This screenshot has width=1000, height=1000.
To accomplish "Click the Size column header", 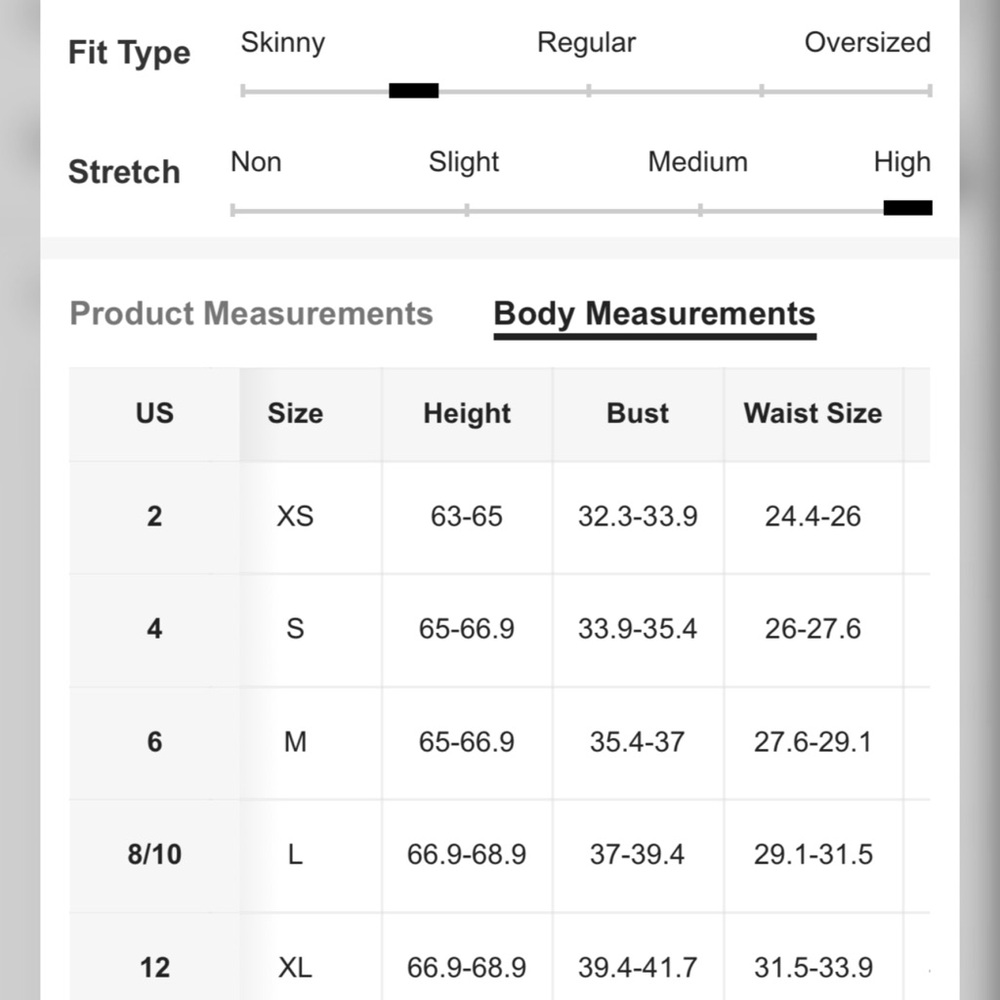I will click(x=295, y=413).
